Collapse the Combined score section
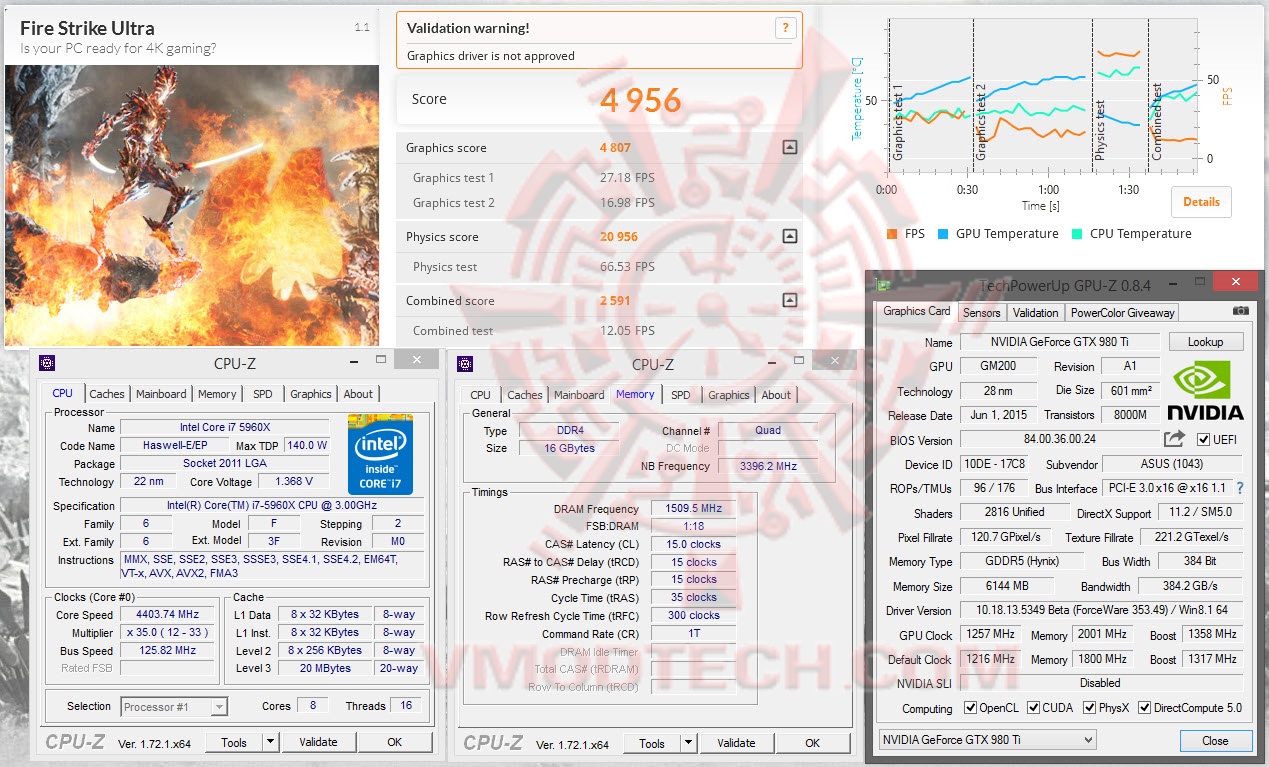This screenshot has width=1269, height=767. tap(790, 300)
